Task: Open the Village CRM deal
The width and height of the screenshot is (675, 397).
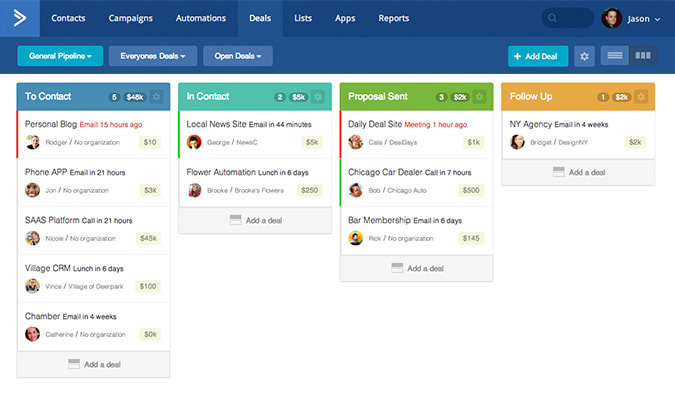Action: tap(47, 268)
